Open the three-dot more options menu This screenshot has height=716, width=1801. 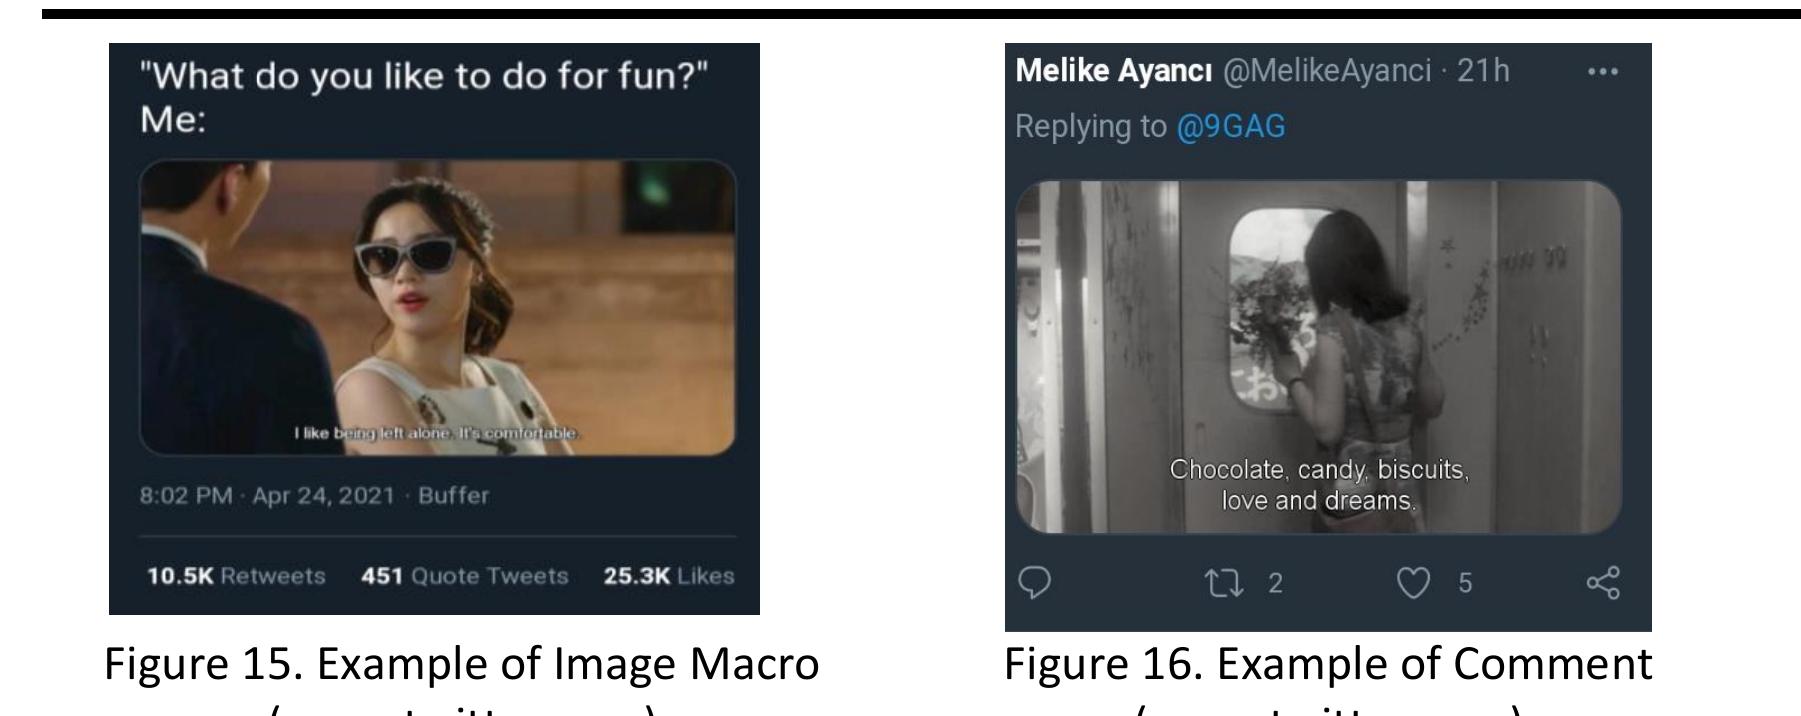pos(1602,72)
